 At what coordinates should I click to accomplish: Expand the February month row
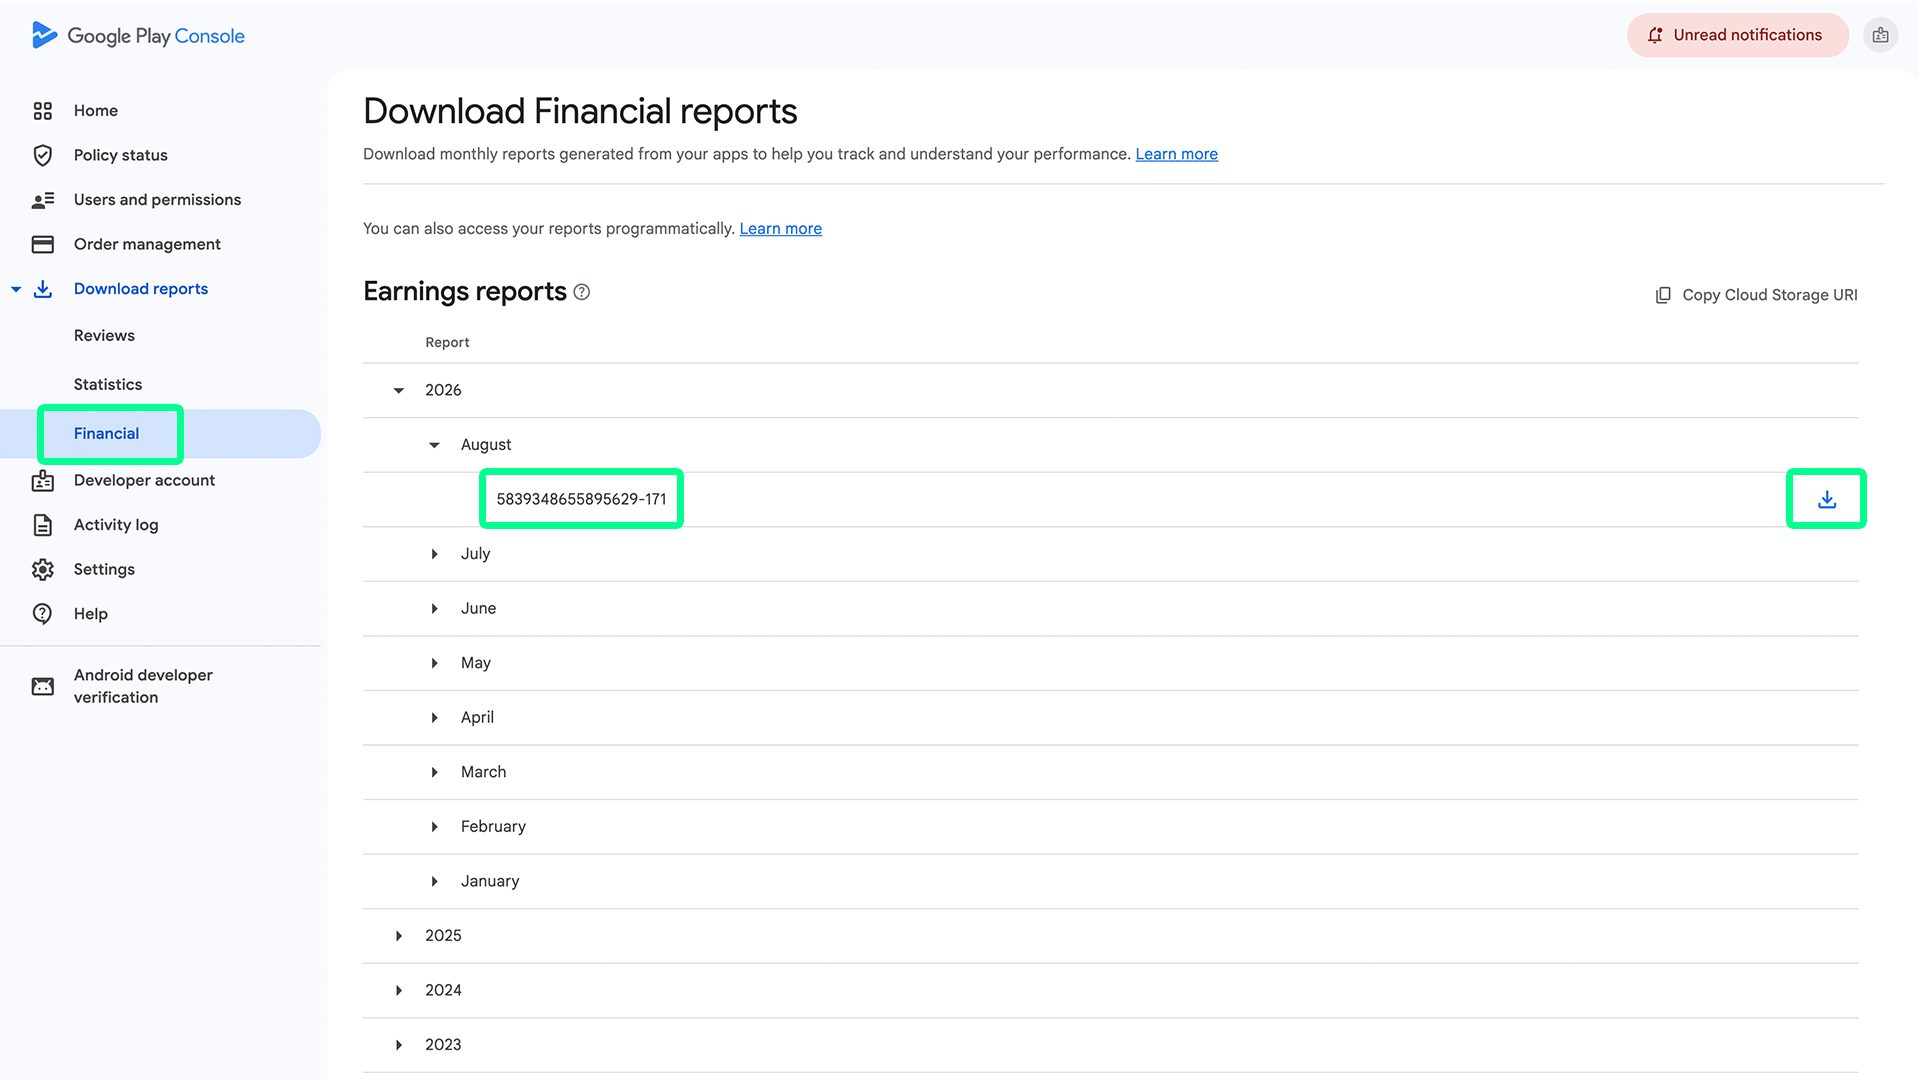pos(434,827)
